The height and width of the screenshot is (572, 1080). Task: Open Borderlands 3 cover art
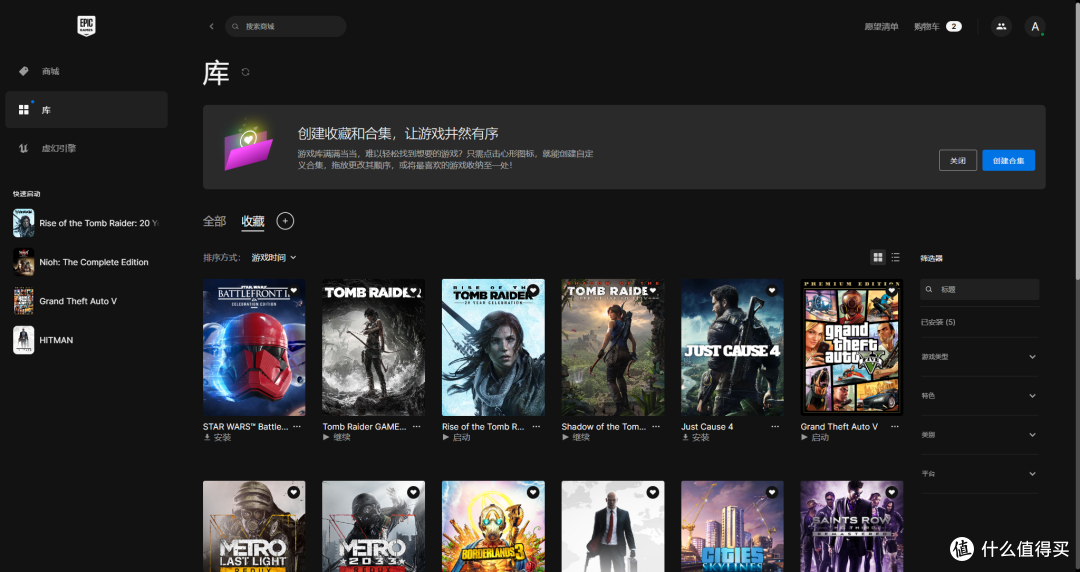pyautogui.click(x=493, y=527)
